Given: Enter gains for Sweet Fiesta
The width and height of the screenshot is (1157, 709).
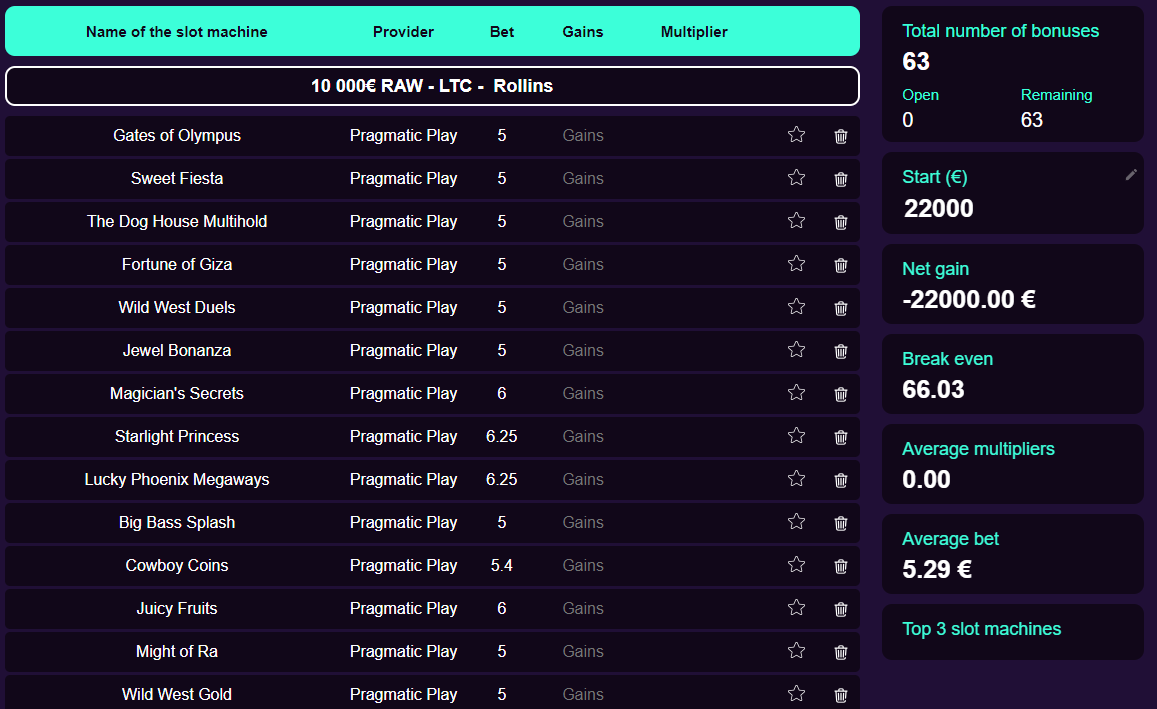Looking at the screenshot, I should (x=583, y=179).
